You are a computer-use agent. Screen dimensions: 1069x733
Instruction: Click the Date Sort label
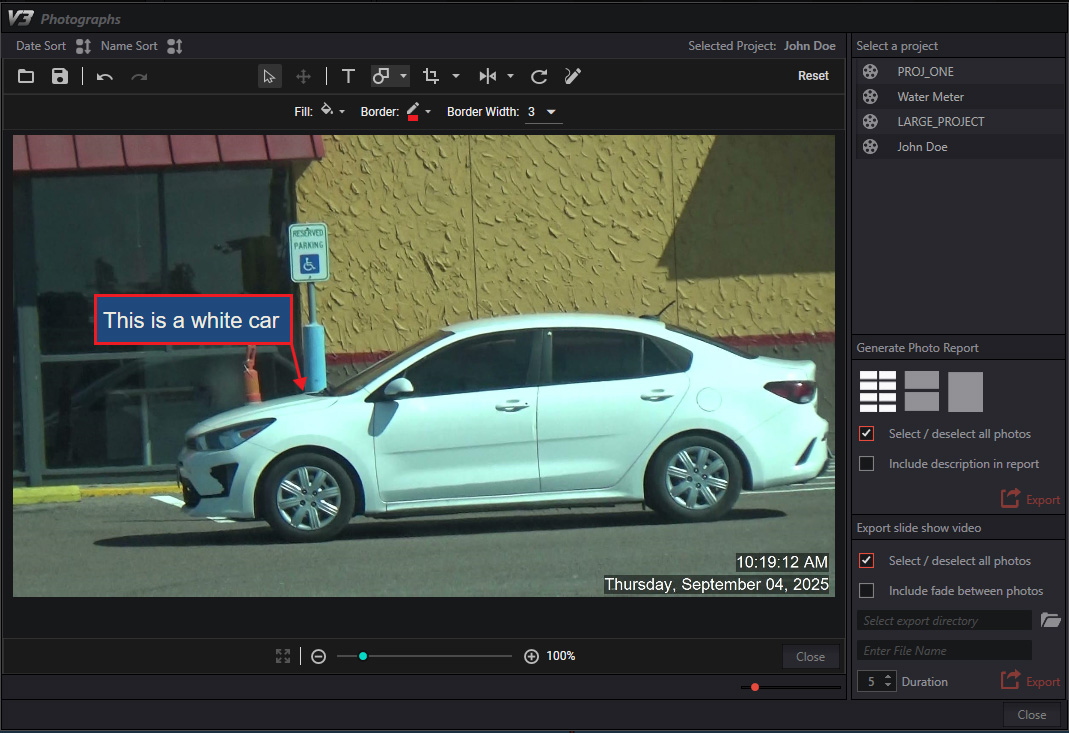click(41, 46)
